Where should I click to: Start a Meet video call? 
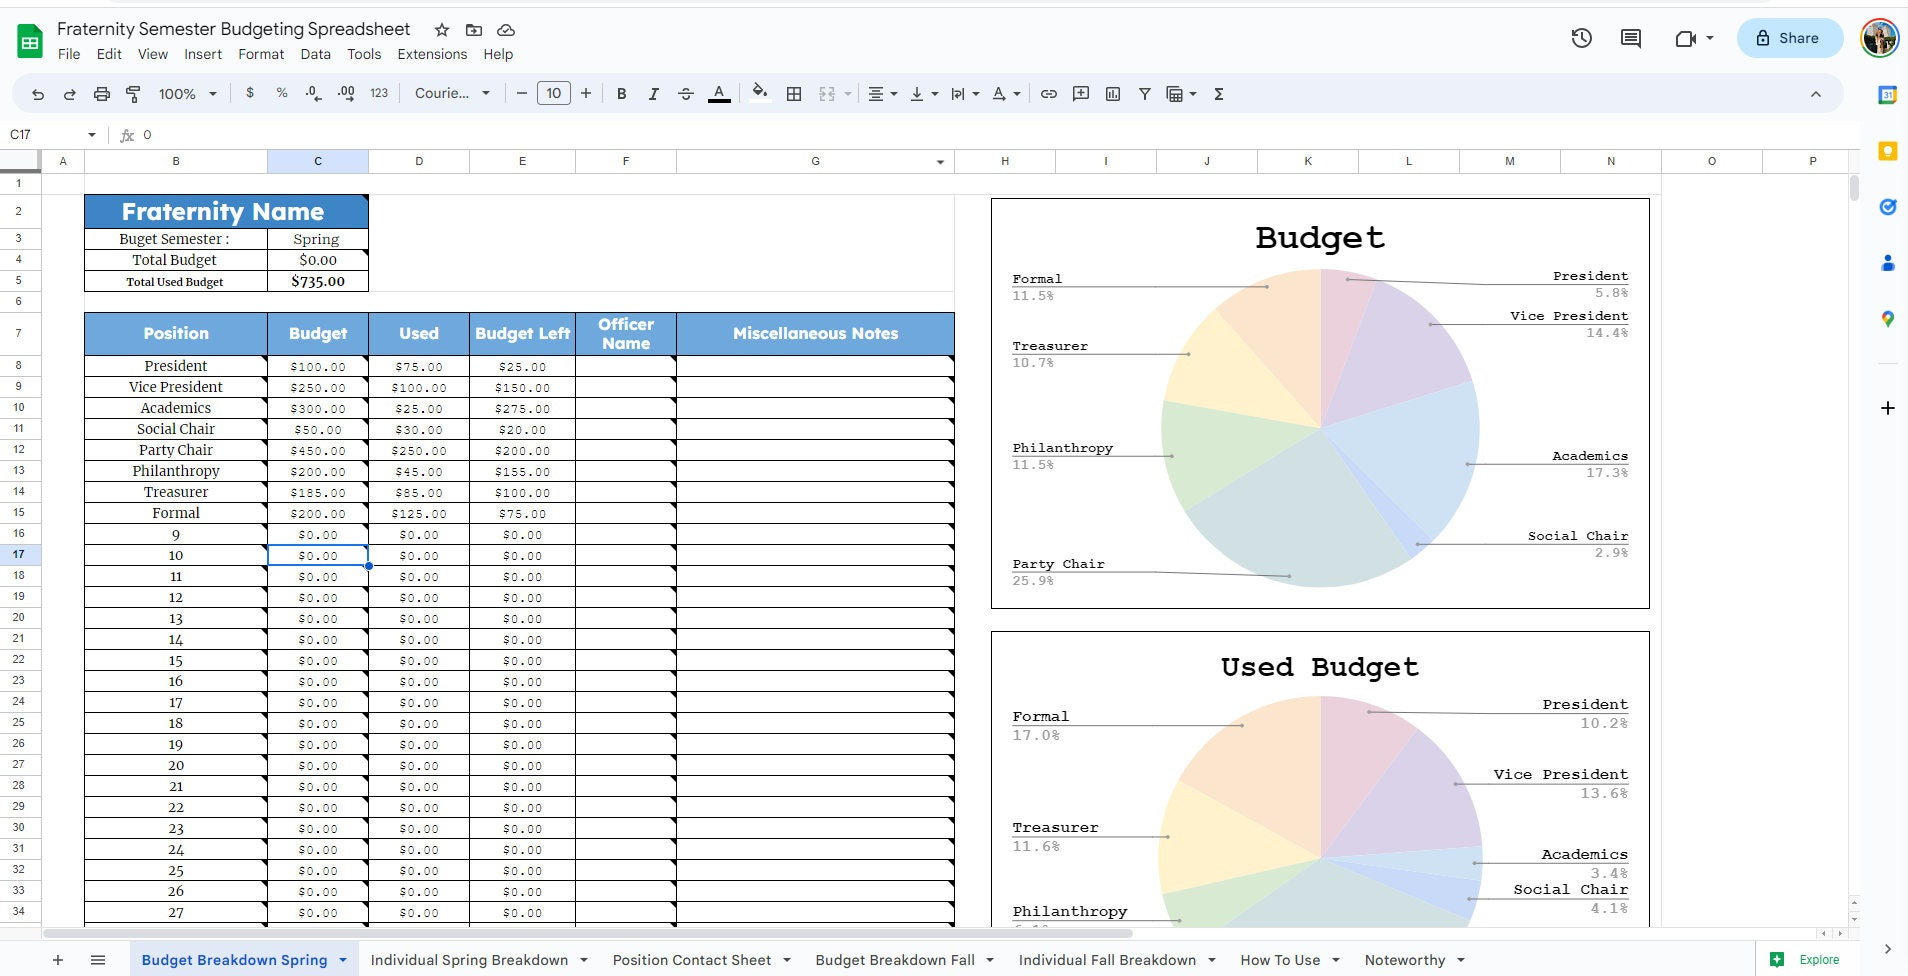pos(1686,38)
